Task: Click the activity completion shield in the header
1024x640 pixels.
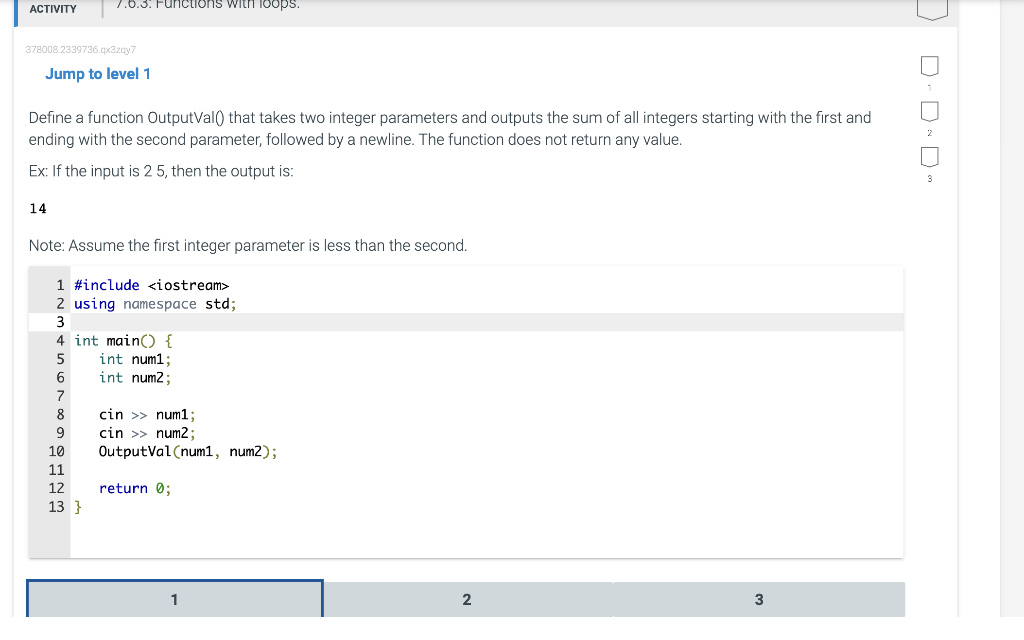Action: [x=932, y=9]
